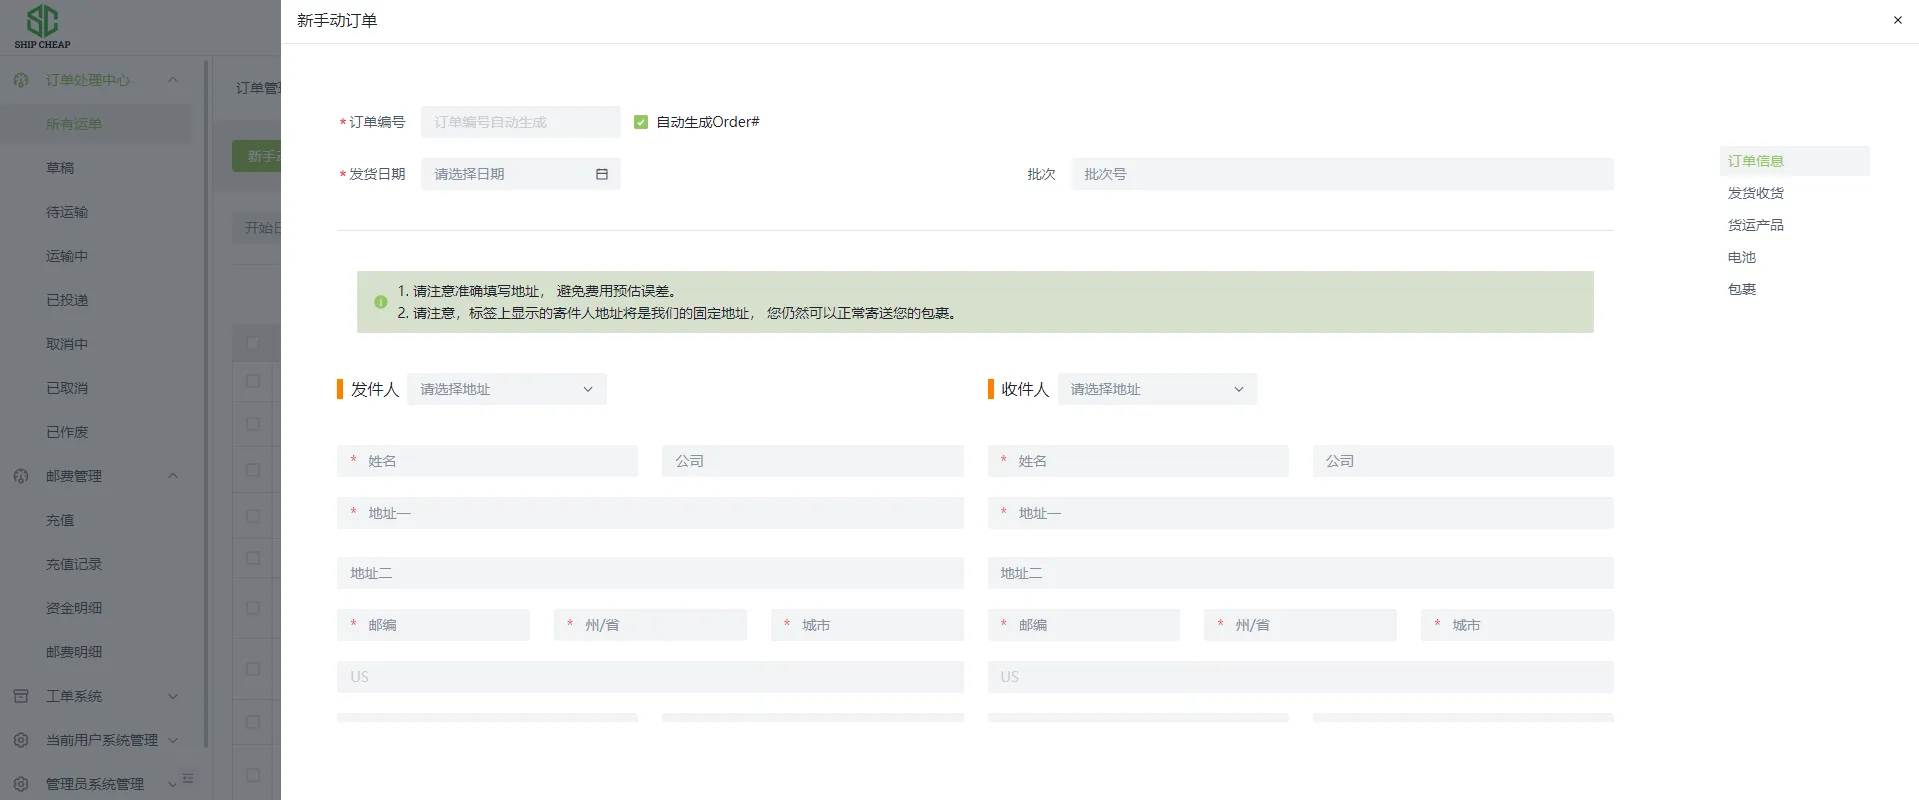Screen dimensions: 1919x800
Task: Open the 发件人 address dropdown
Action: pos(506,389)
